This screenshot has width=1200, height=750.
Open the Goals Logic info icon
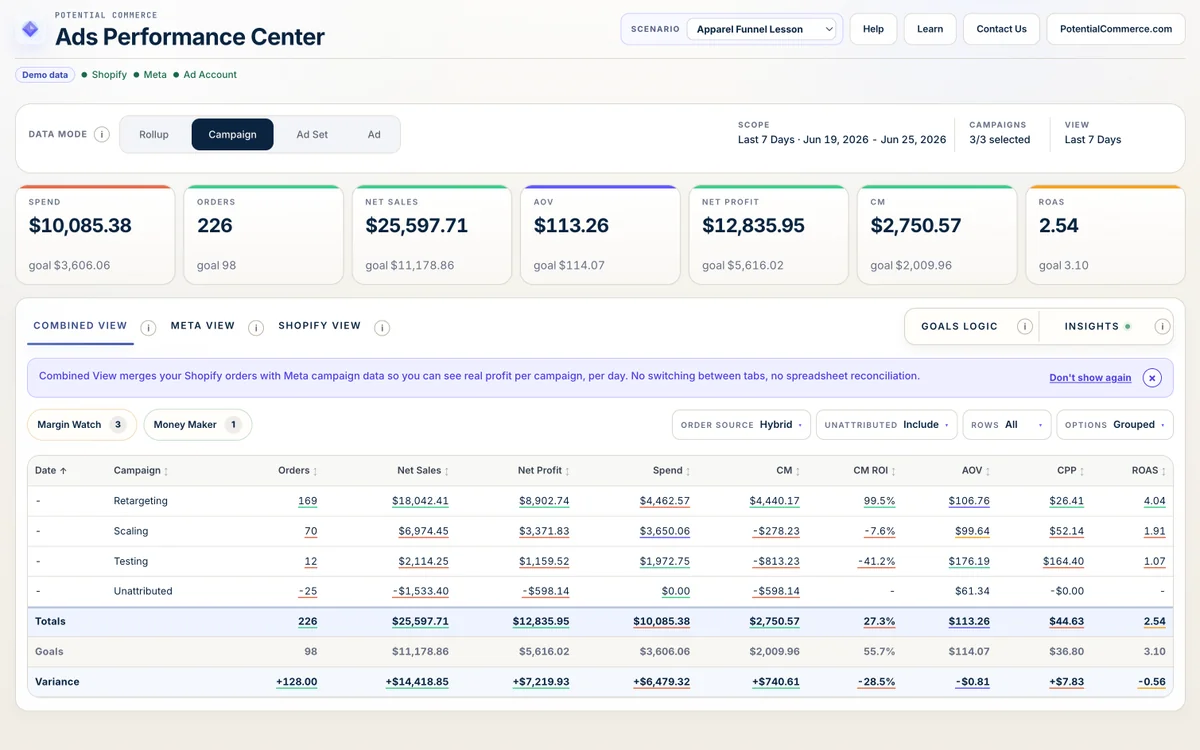pyautogui.click(x=1024, y=326)
